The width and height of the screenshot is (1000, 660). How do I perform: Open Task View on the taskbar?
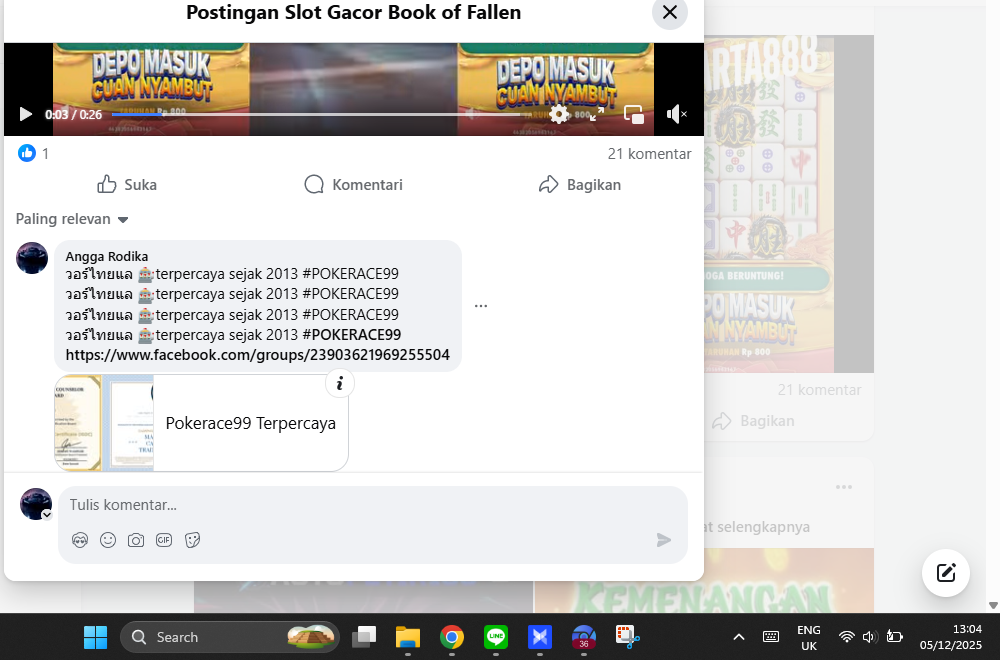tap(364, 636)
